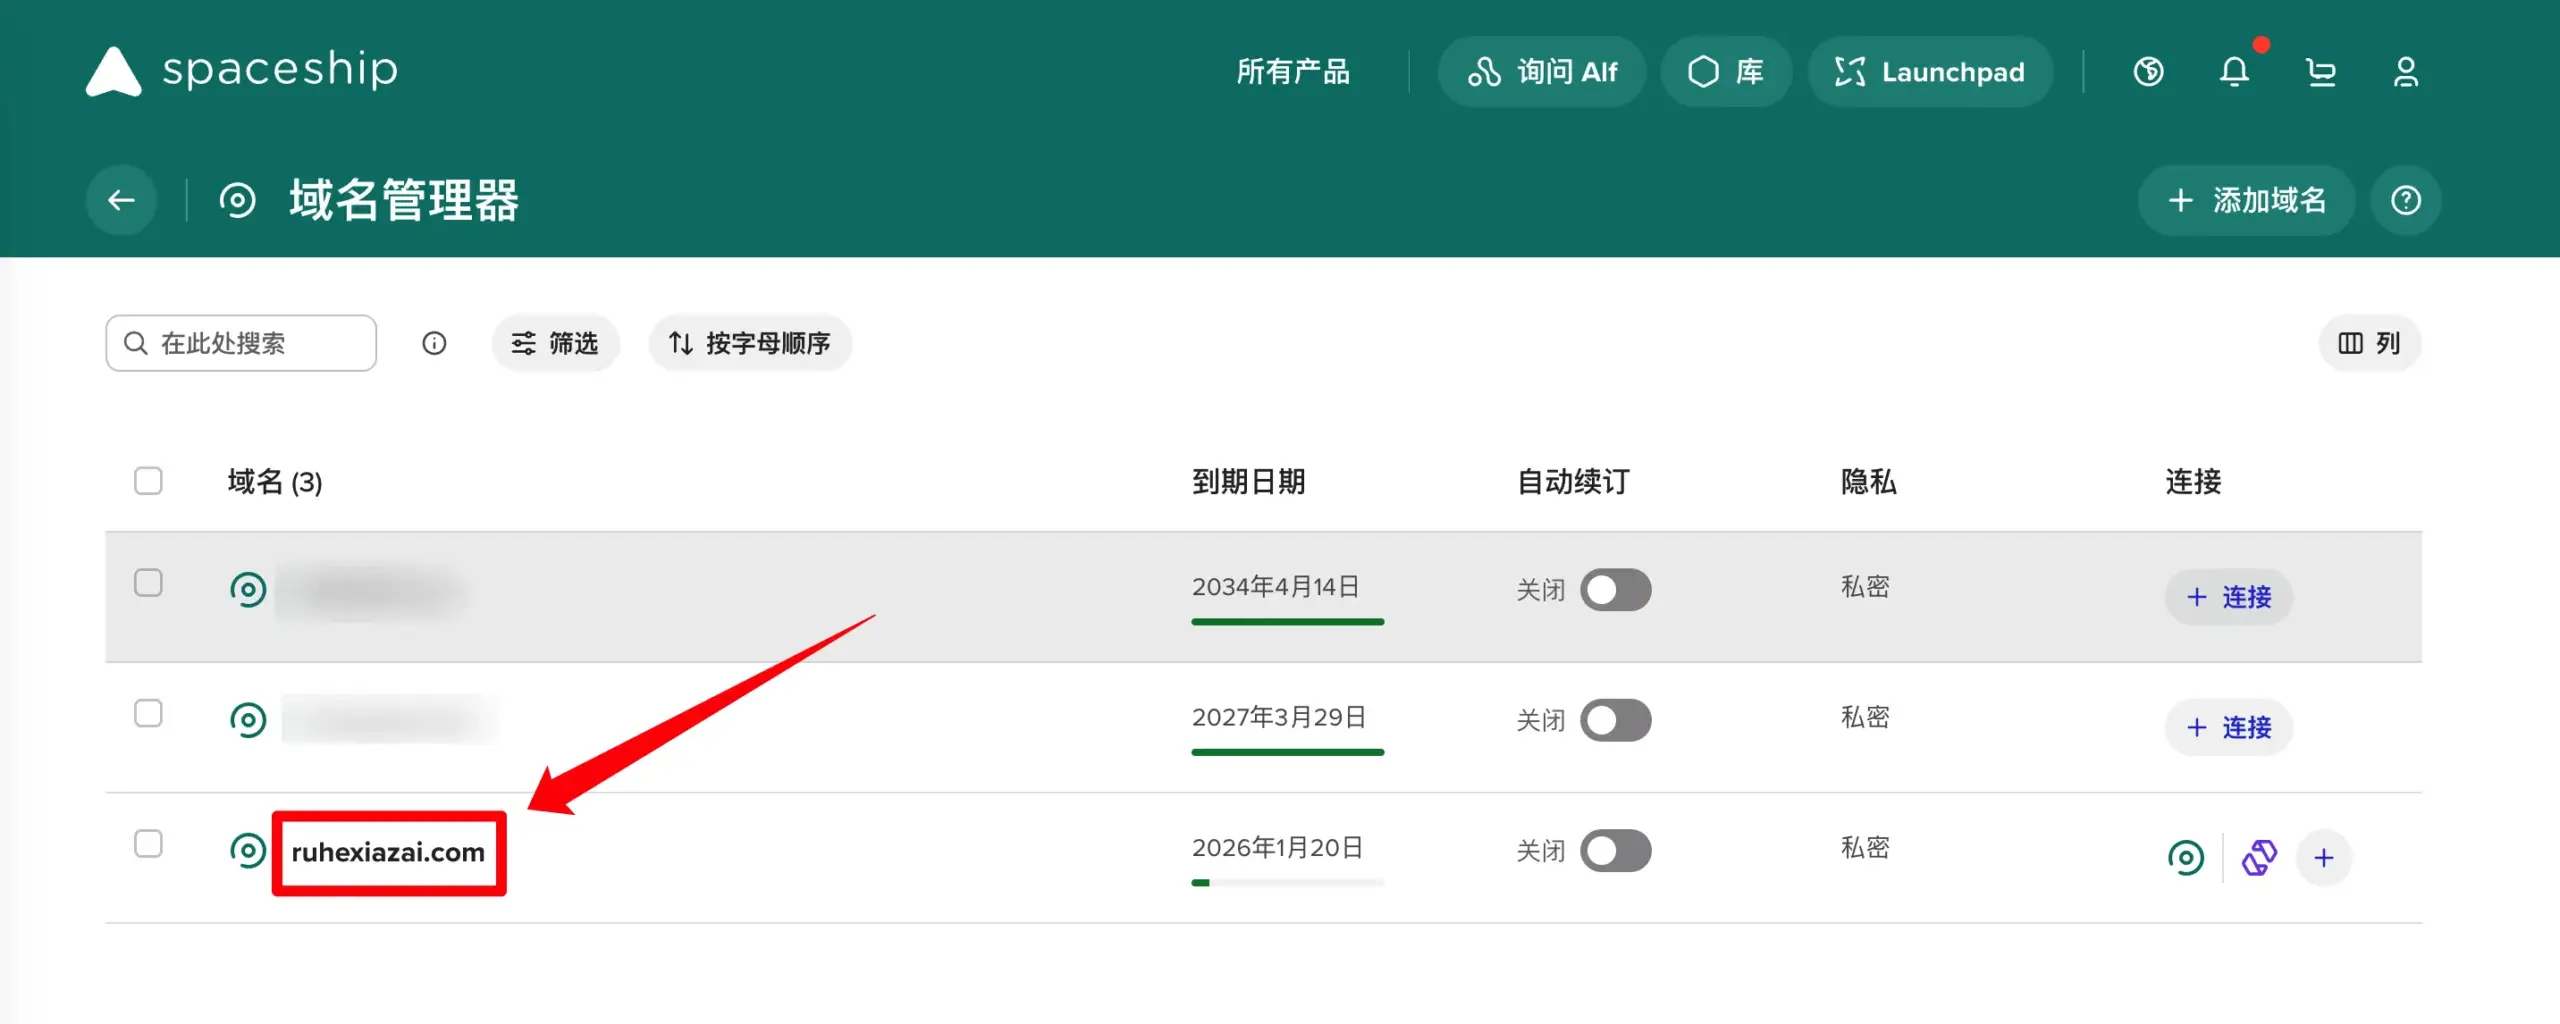Select 所有产品 in the top navigation

(1293, 71)
